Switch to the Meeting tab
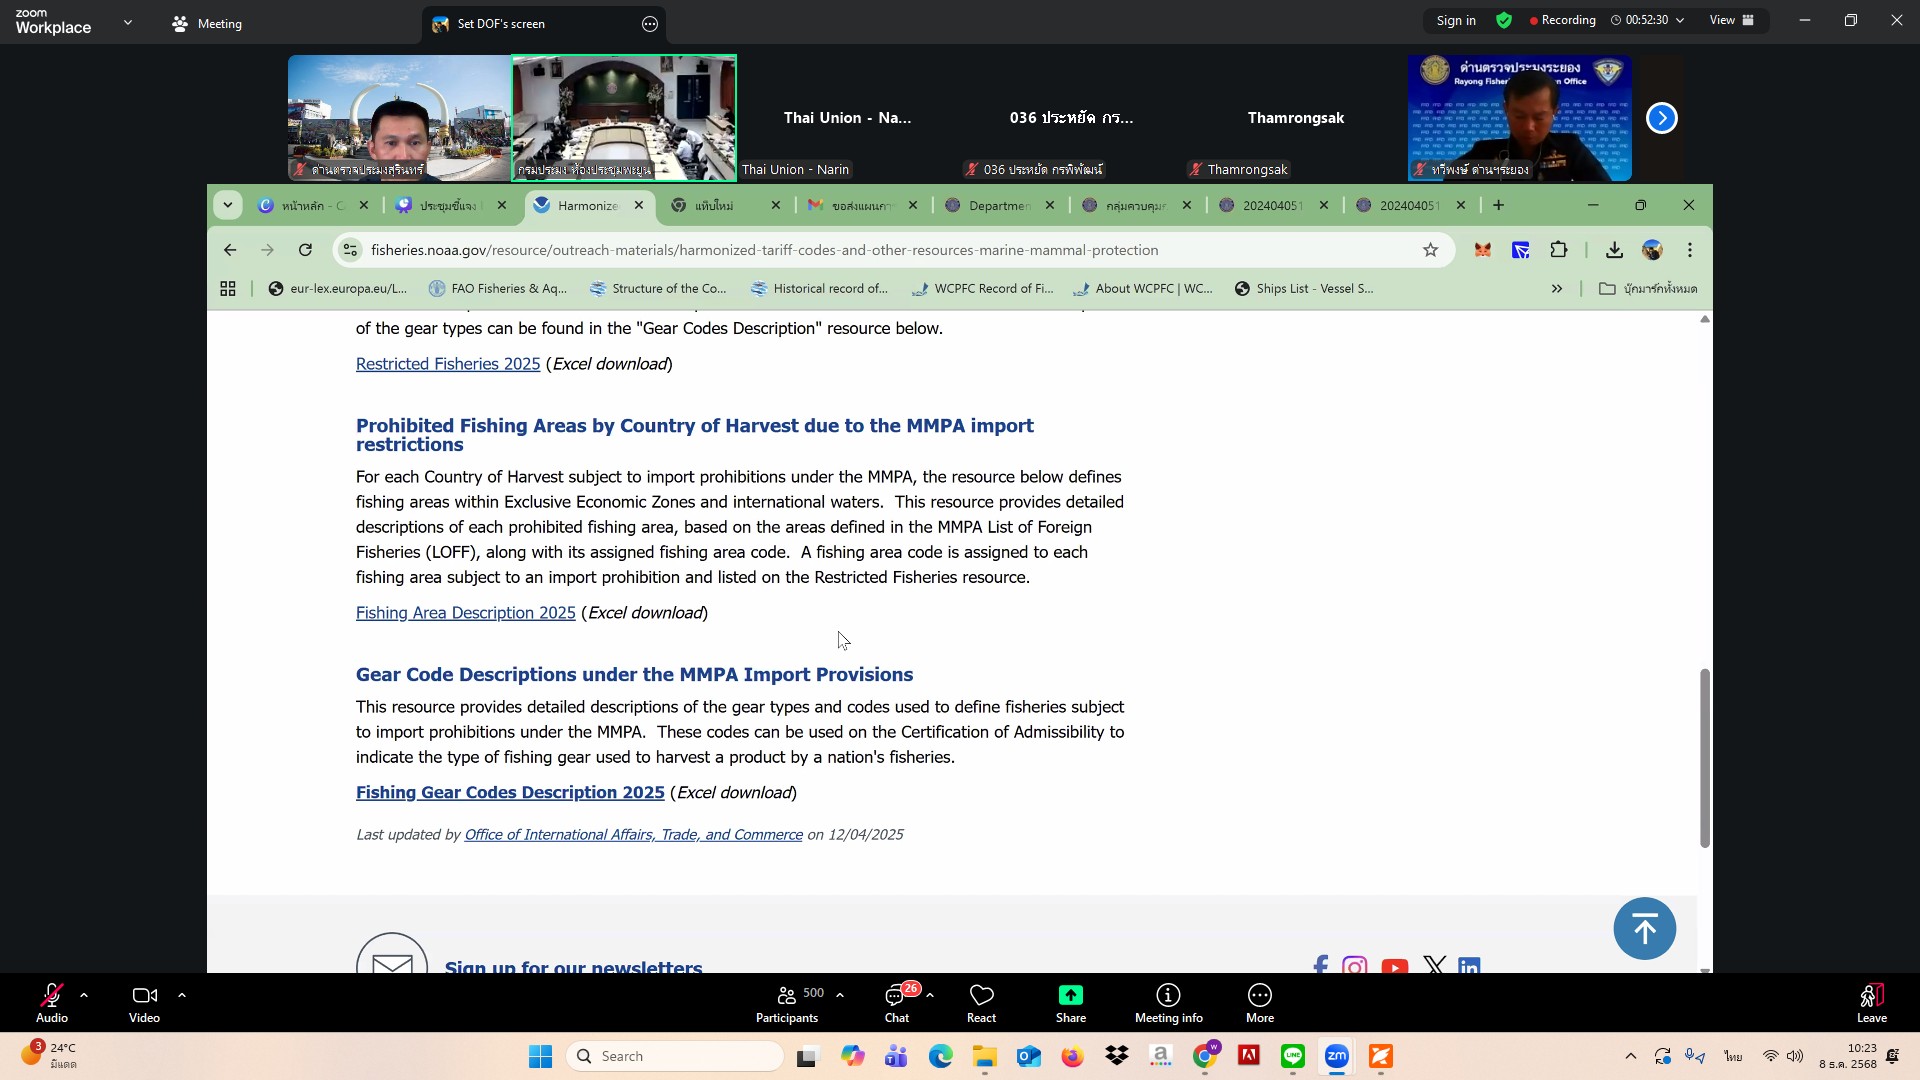1920x1080 pixels. 207,24
